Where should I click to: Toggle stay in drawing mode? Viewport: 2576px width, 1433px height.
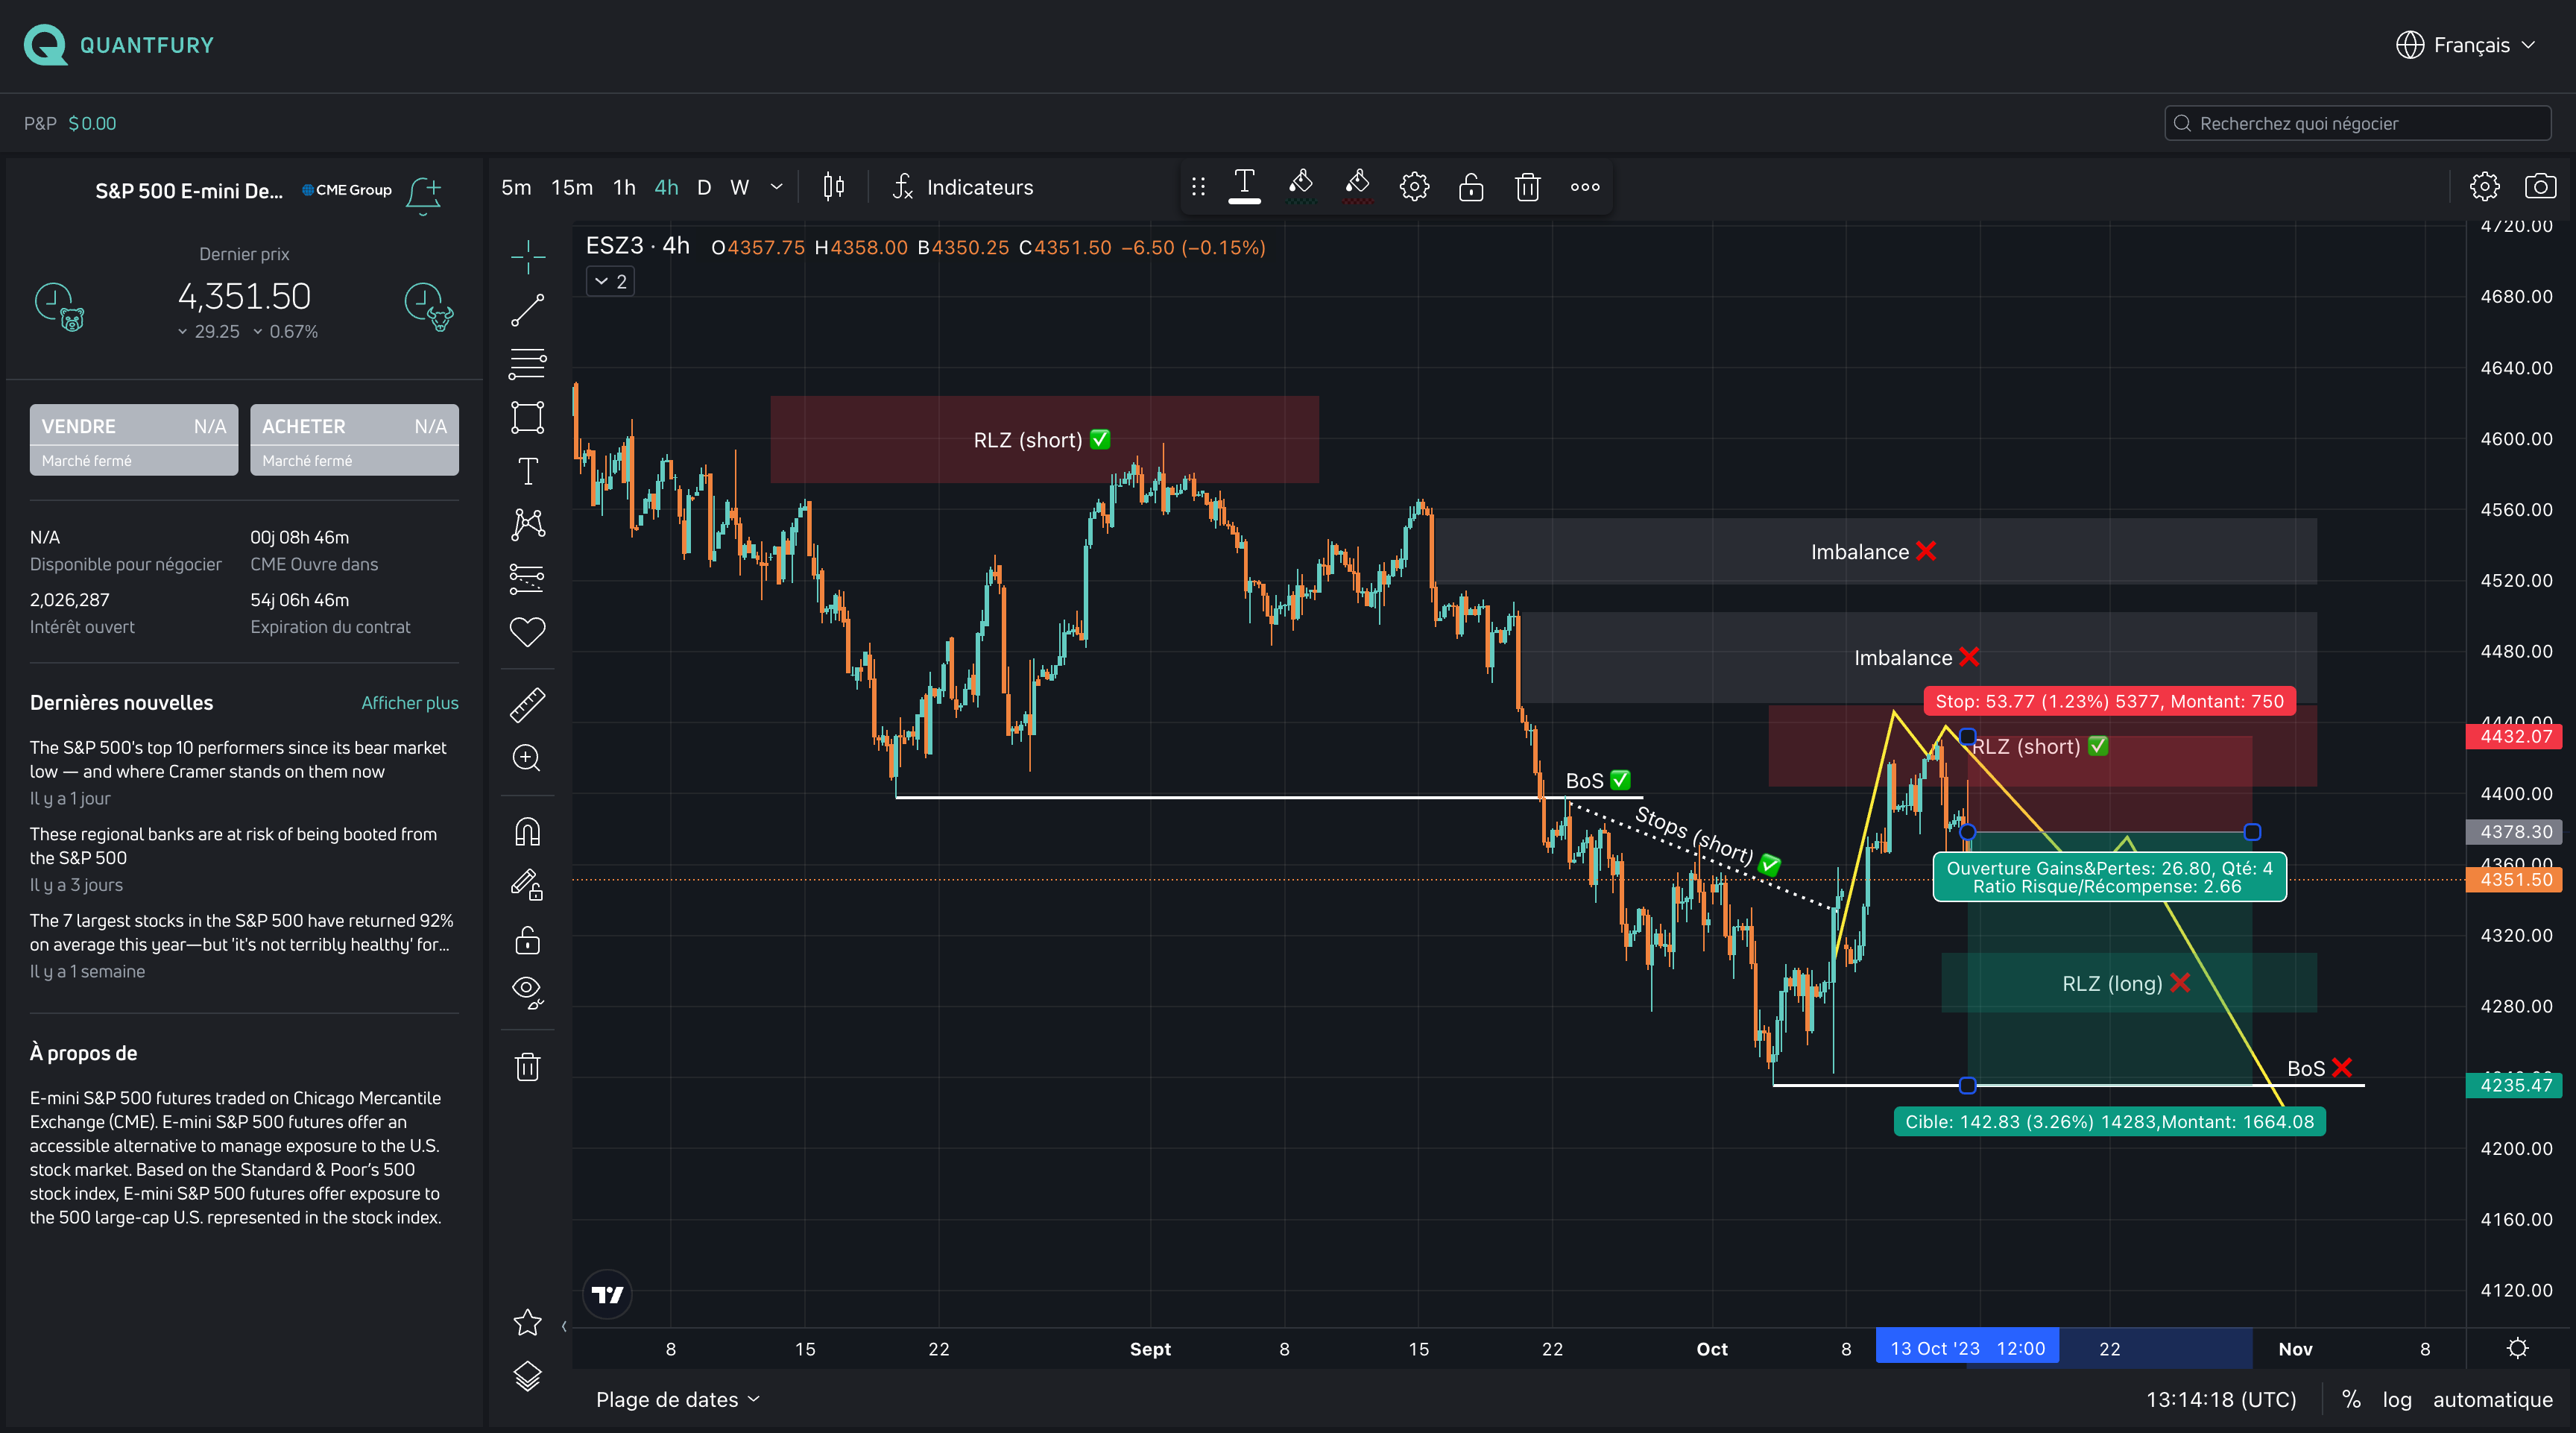click(x=527, y=885)
